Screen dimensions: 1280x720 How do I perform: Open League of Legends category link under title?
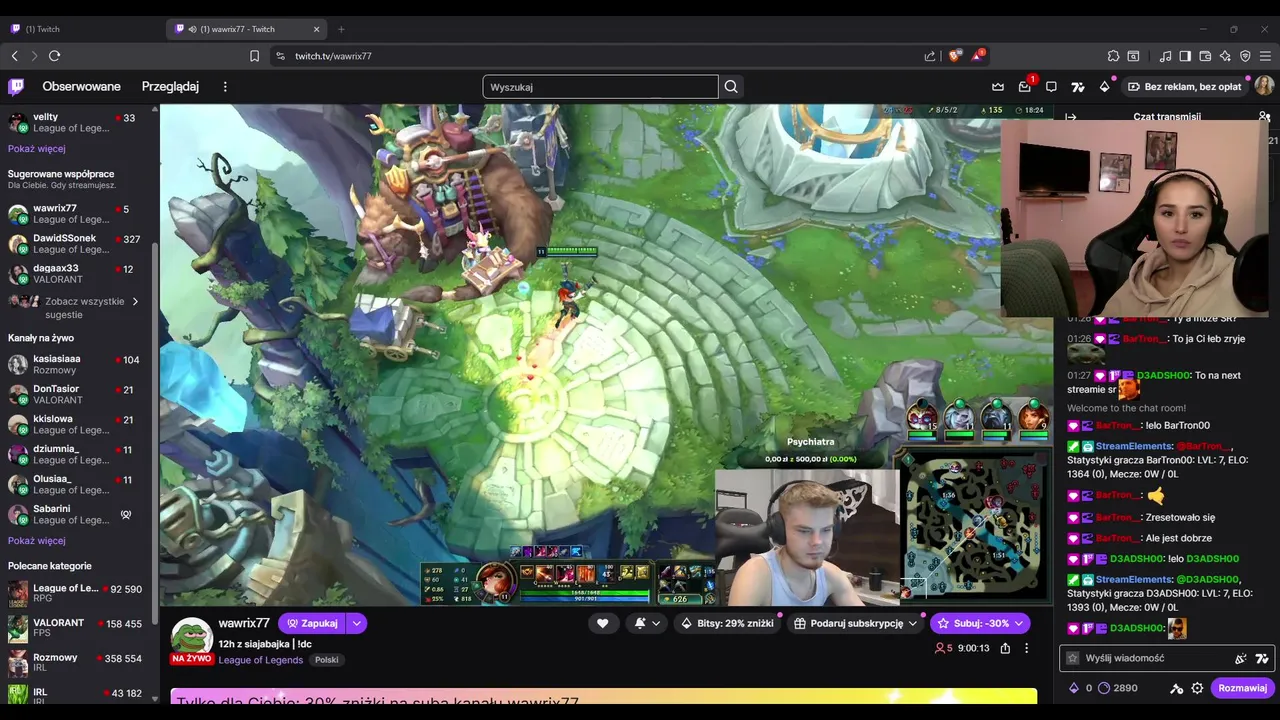pos(261,660)
